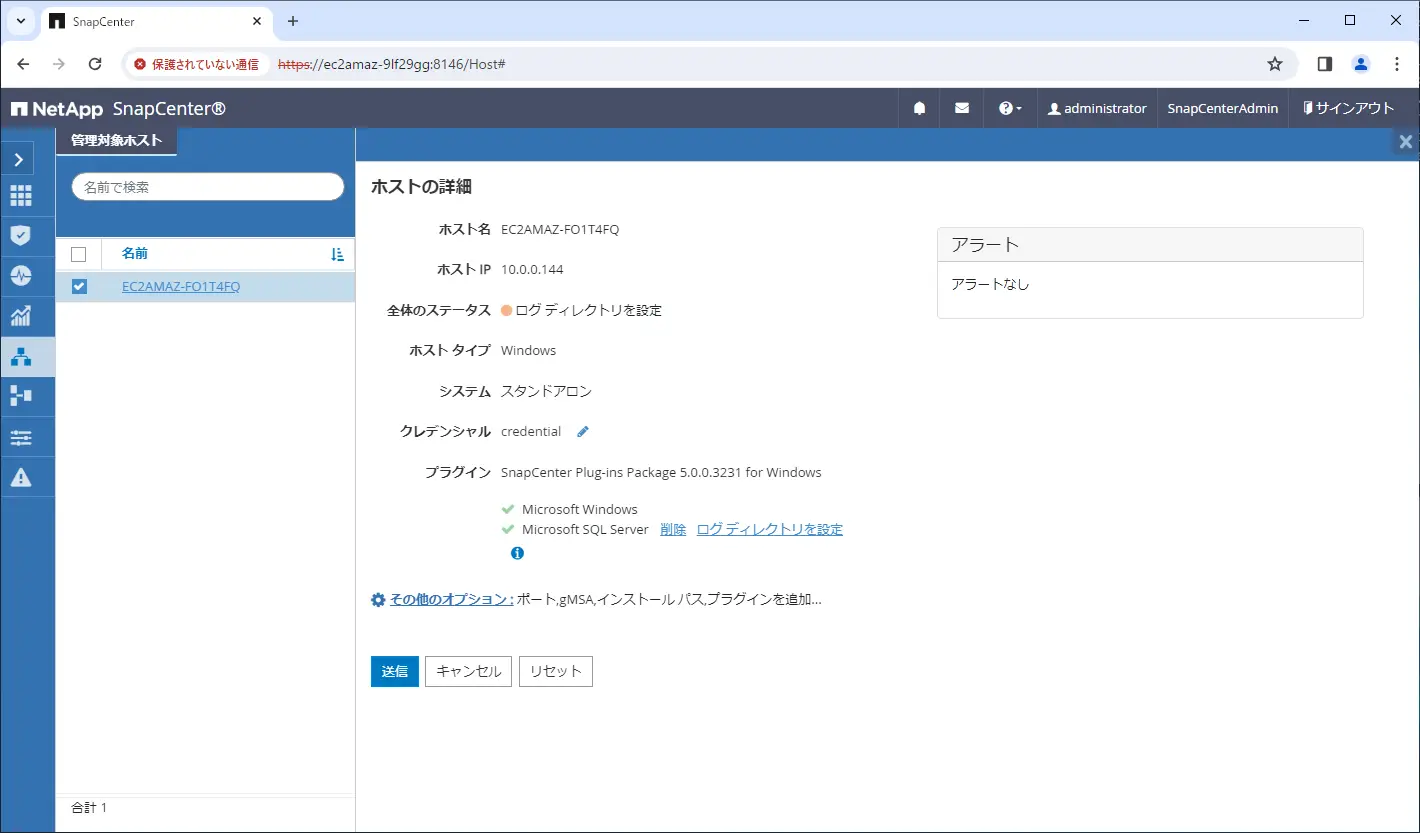Click the blue info icon under plug-ins
This screenshot has height=833, width=1420.
[517, 553]
